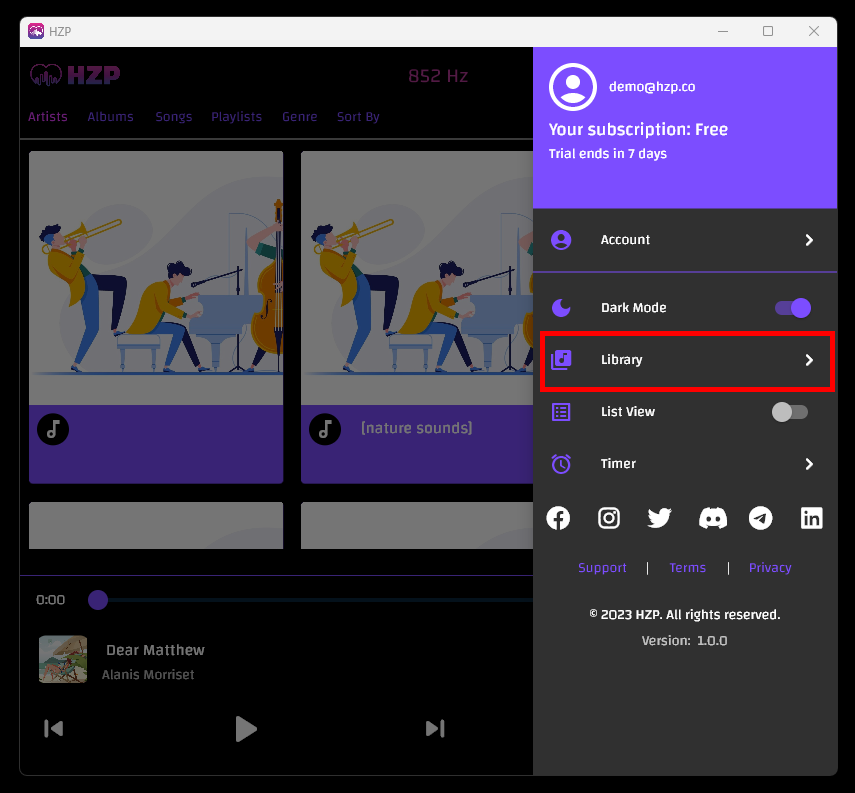Image resolution: width=855 pixels, height=793 pixels.
Task: Play the current song
Action: (245, 729)
